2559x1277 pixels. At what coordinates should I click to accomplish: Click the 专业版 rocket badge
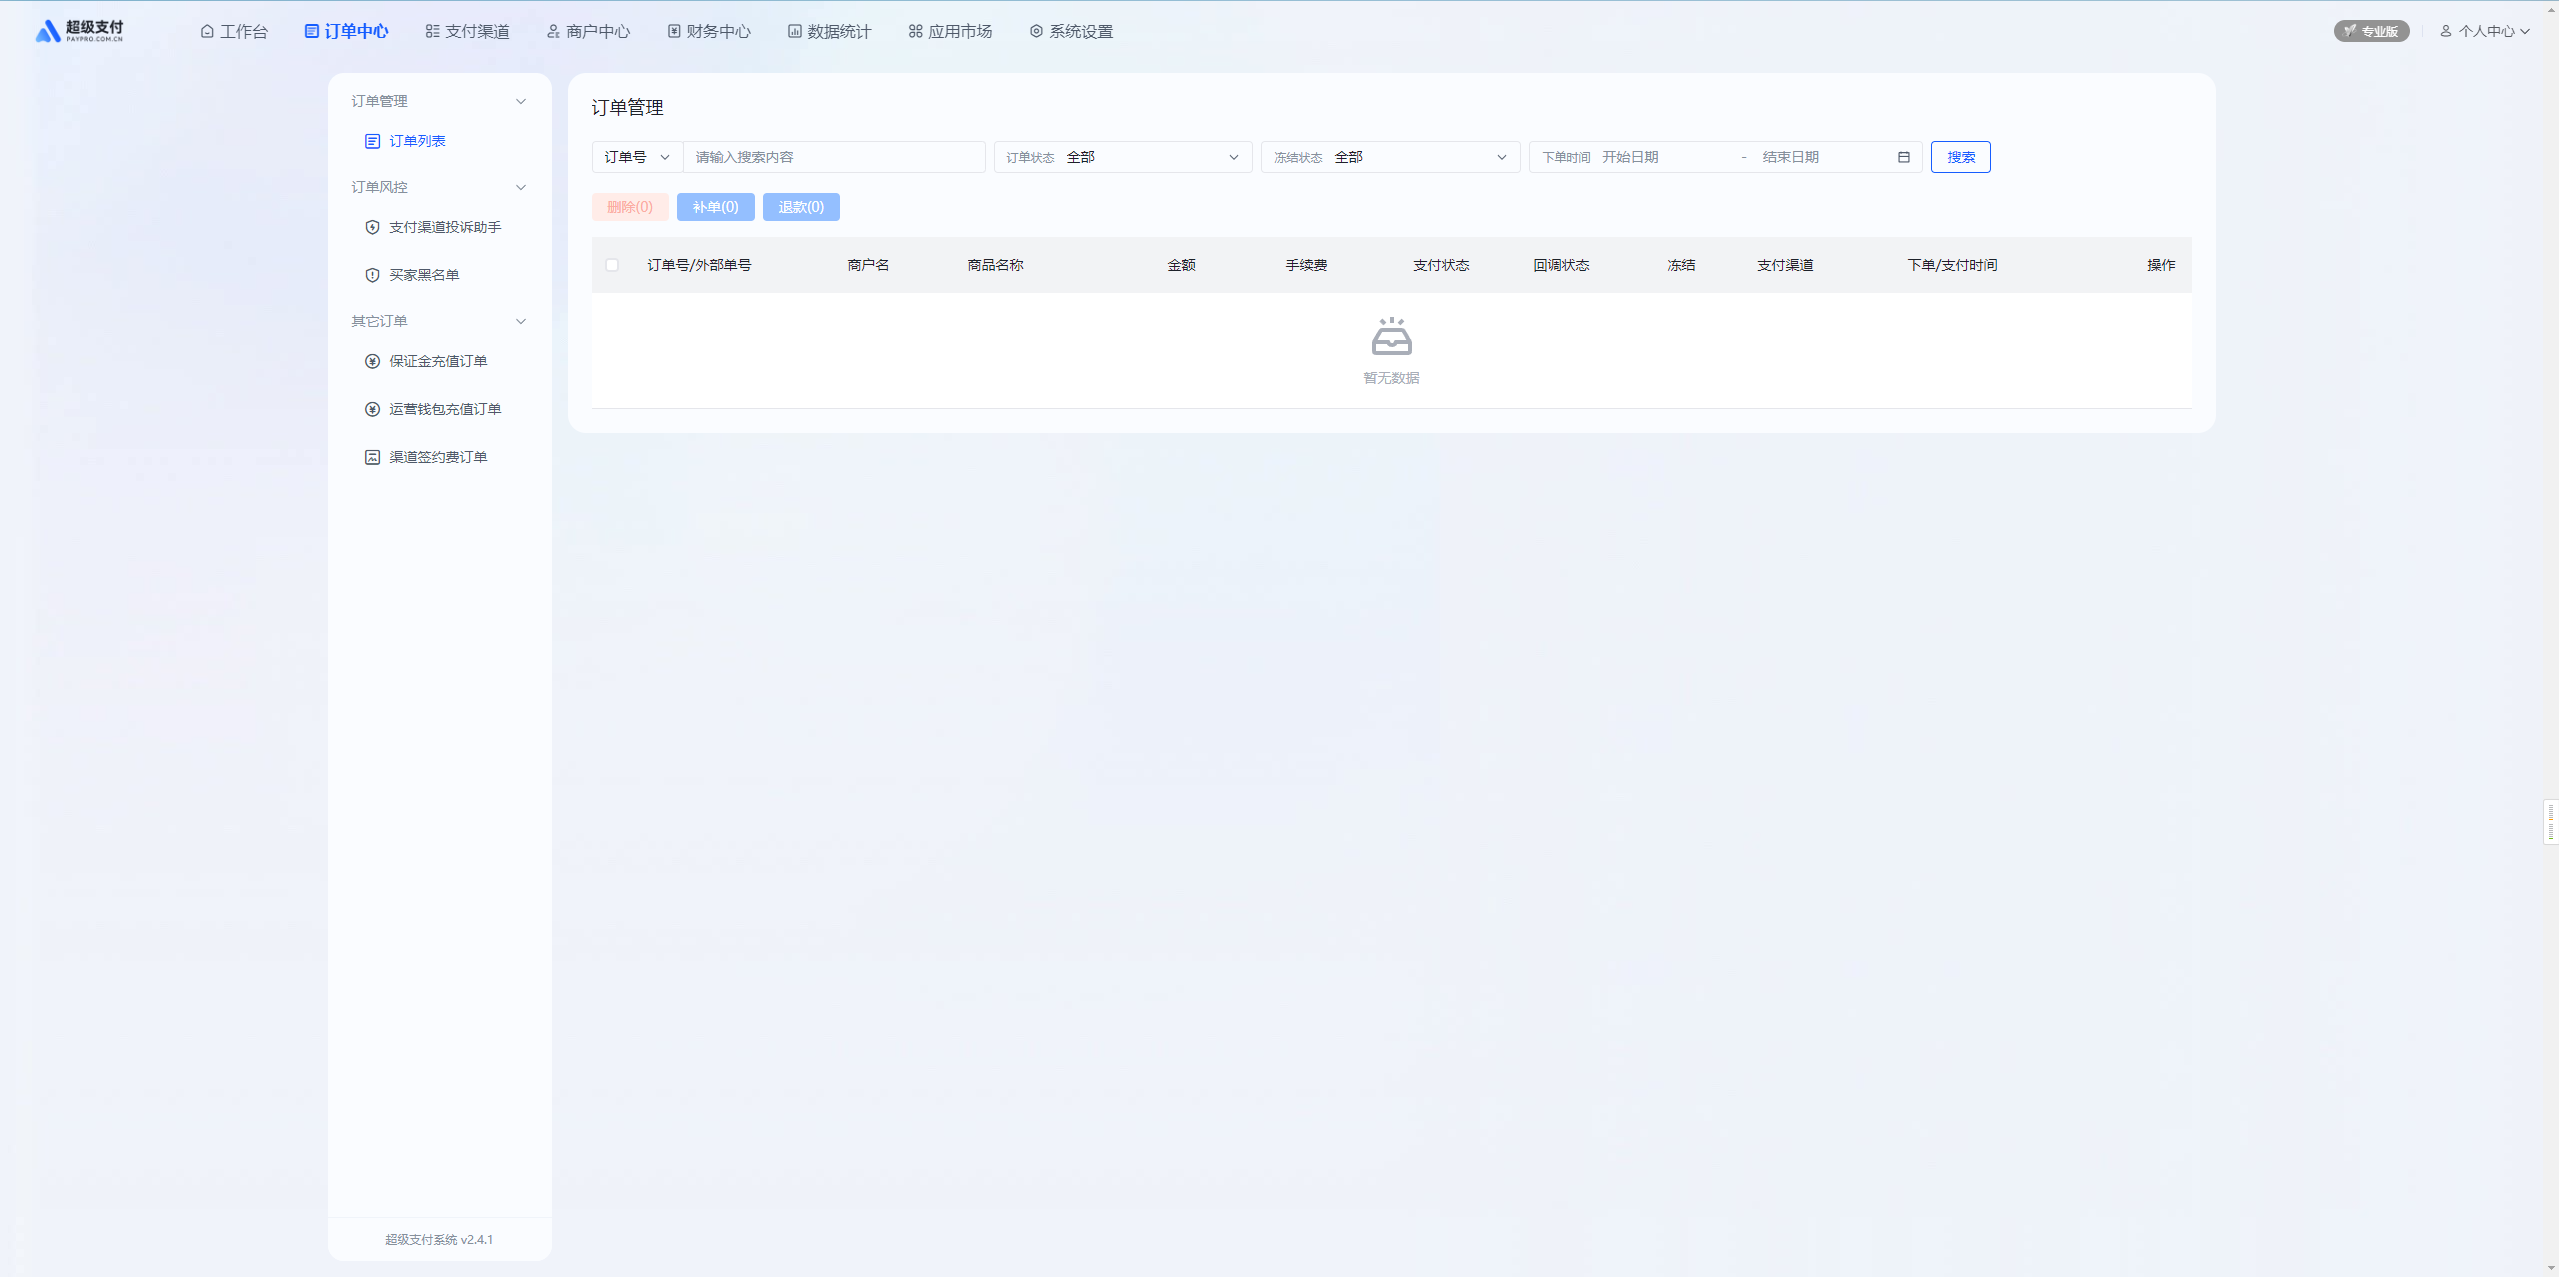(2371, 31)
